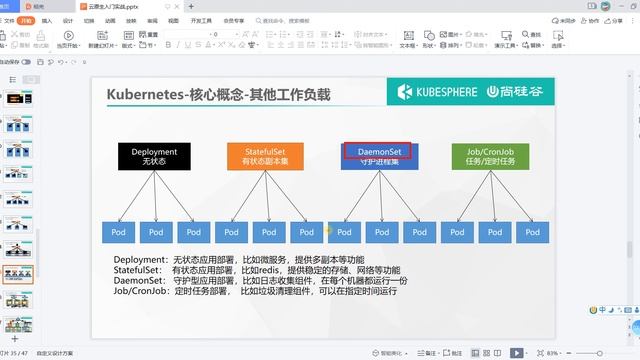Click the sync status button

563,20
